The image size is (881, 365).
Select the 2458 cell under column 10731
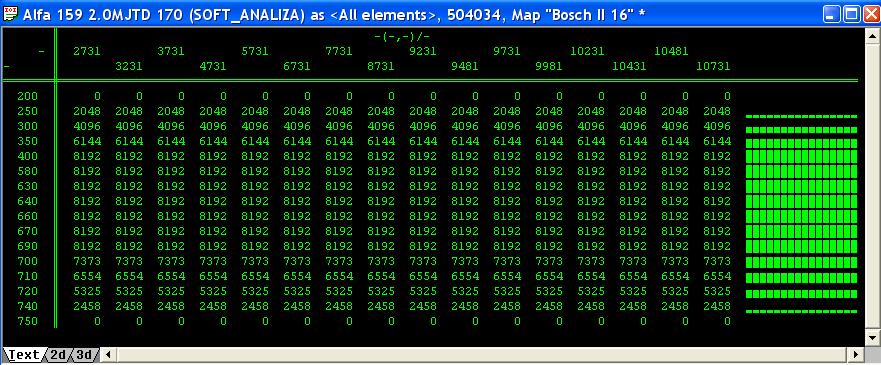tap(717, 306)
